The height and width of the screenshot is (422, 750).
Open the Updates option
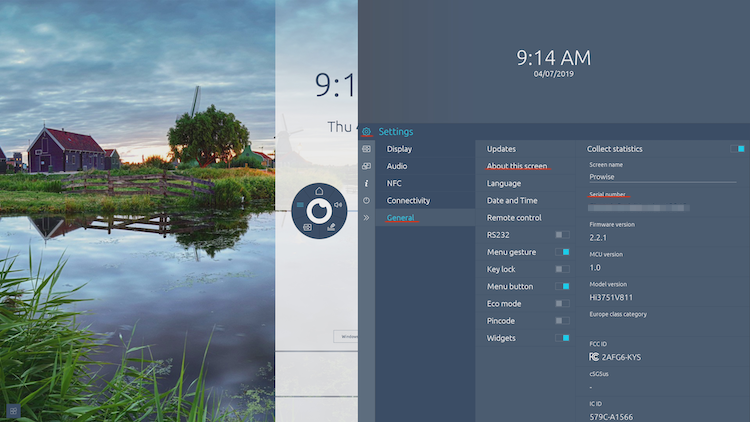[x=501, y=149]
